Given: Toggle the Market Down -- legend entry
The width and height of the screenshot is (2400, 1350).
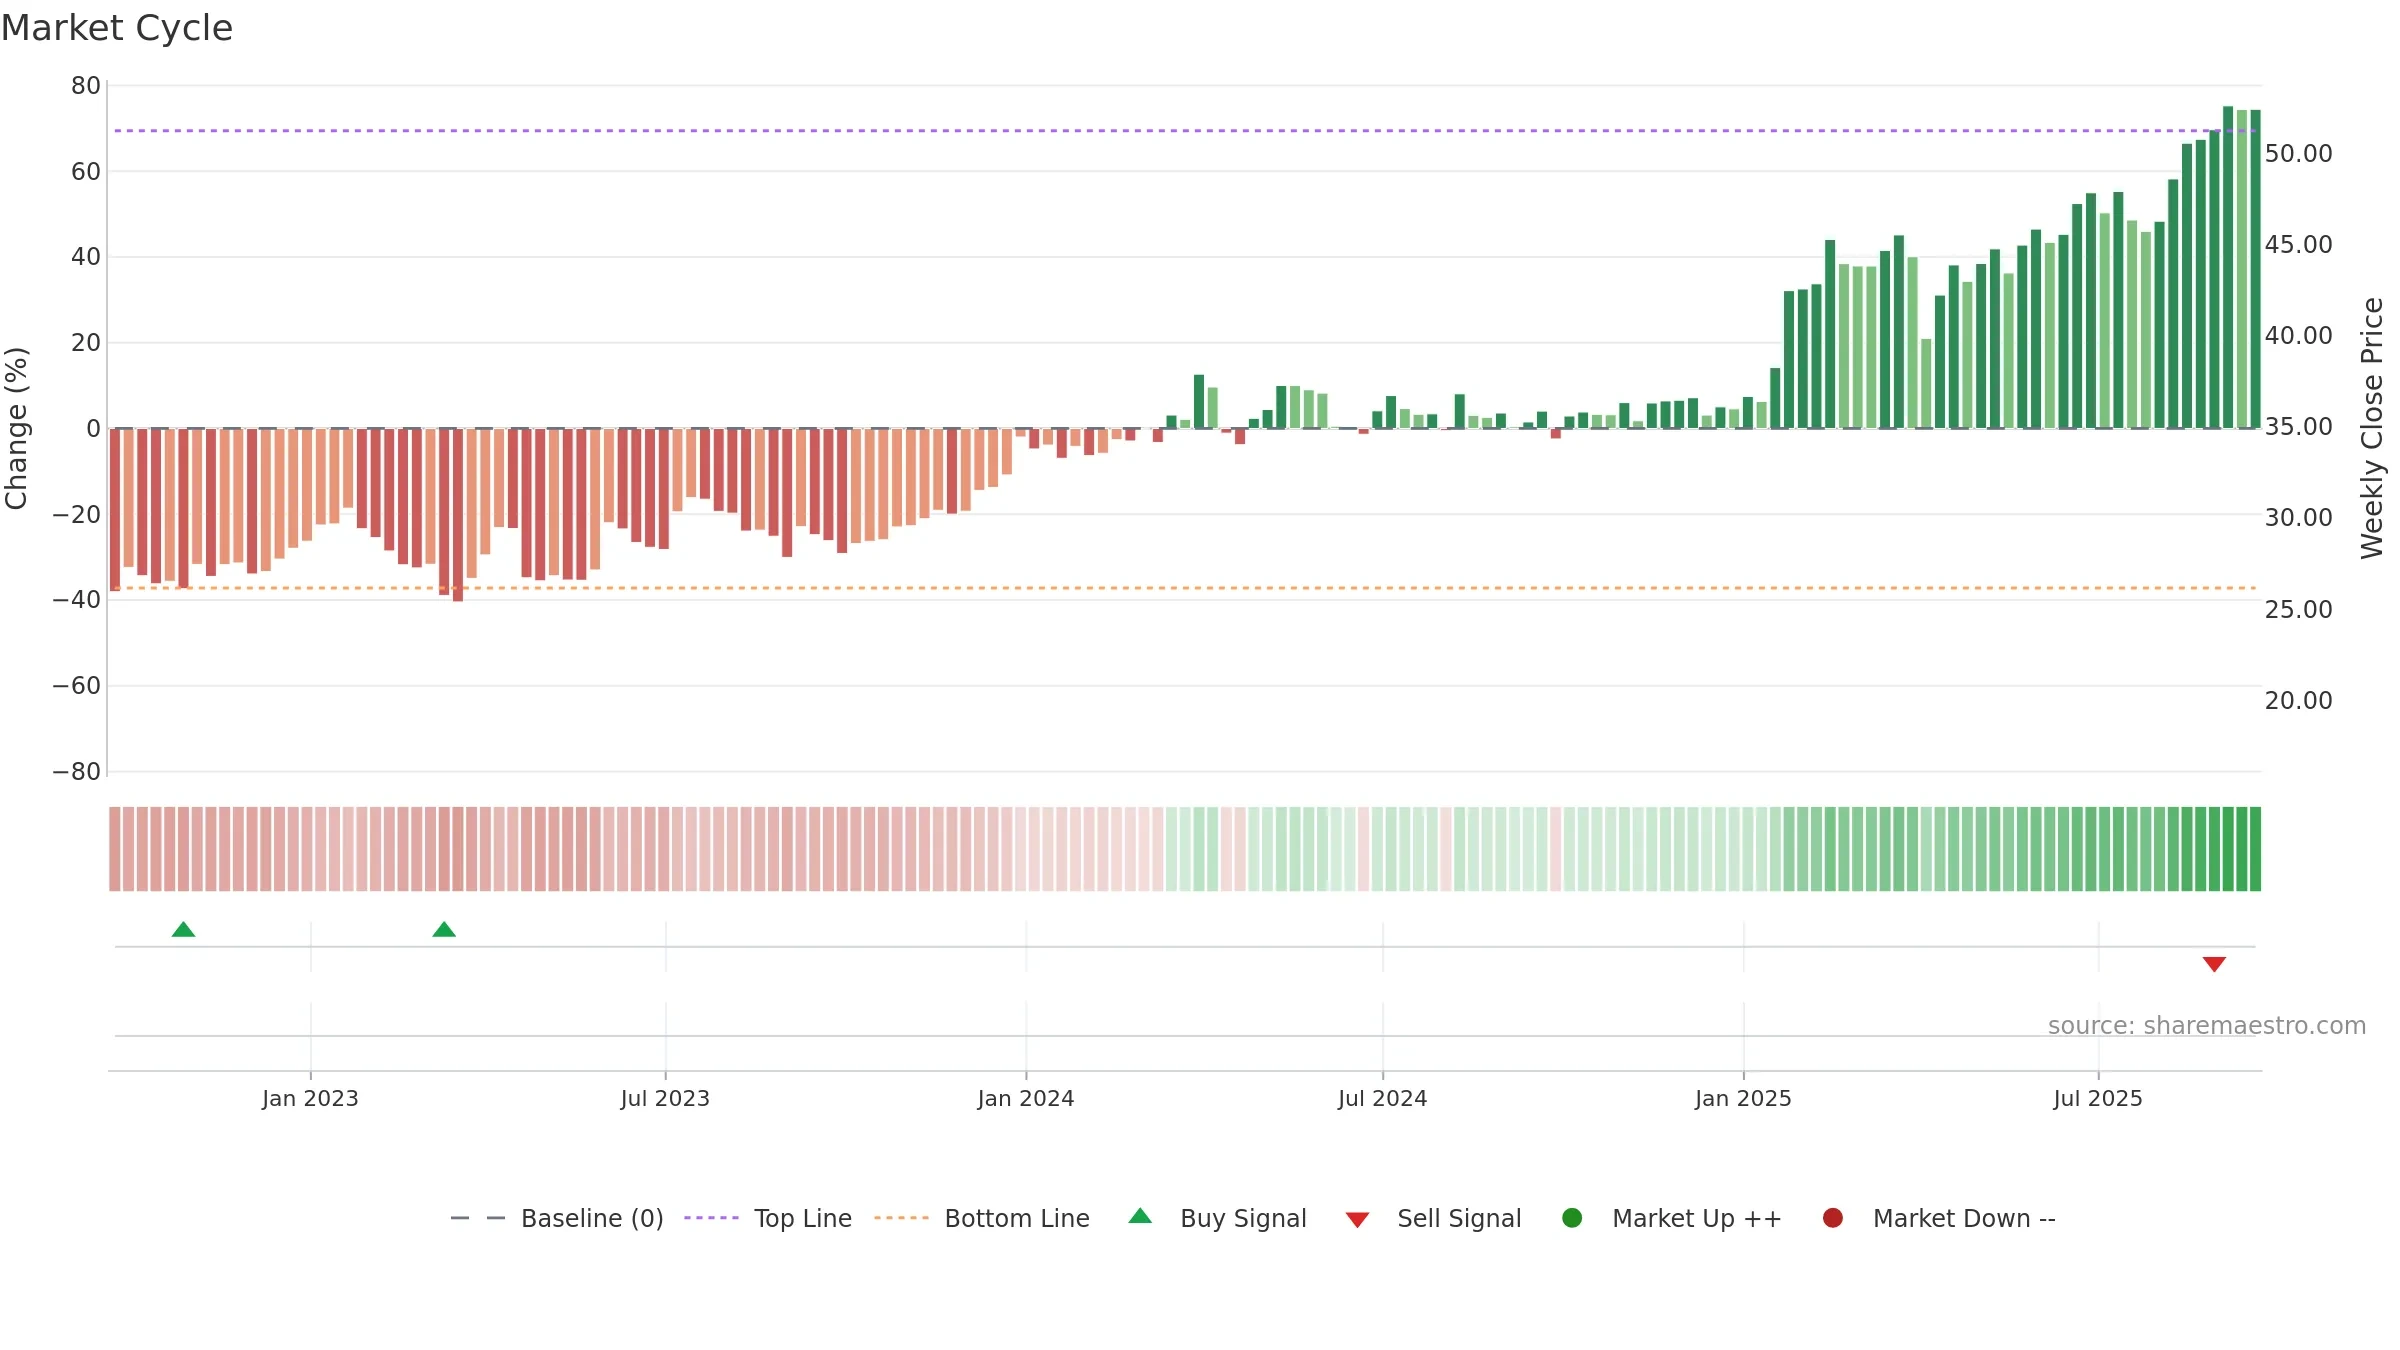Looking at the screenshot, I should coord(1939,1218).
